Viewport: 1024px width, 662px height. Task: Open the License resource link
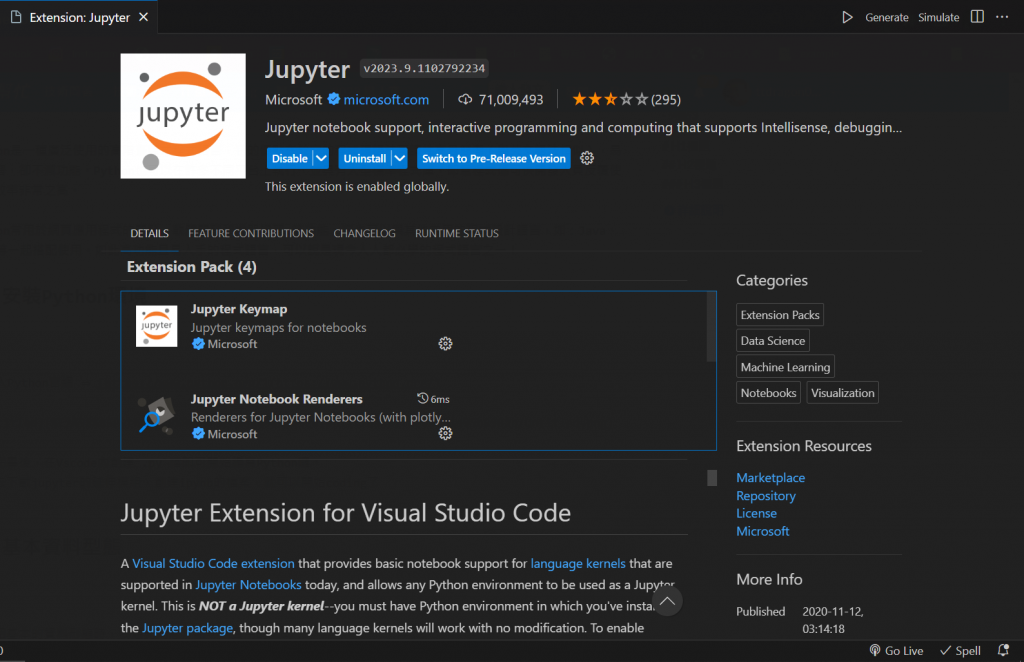(756, 513)
